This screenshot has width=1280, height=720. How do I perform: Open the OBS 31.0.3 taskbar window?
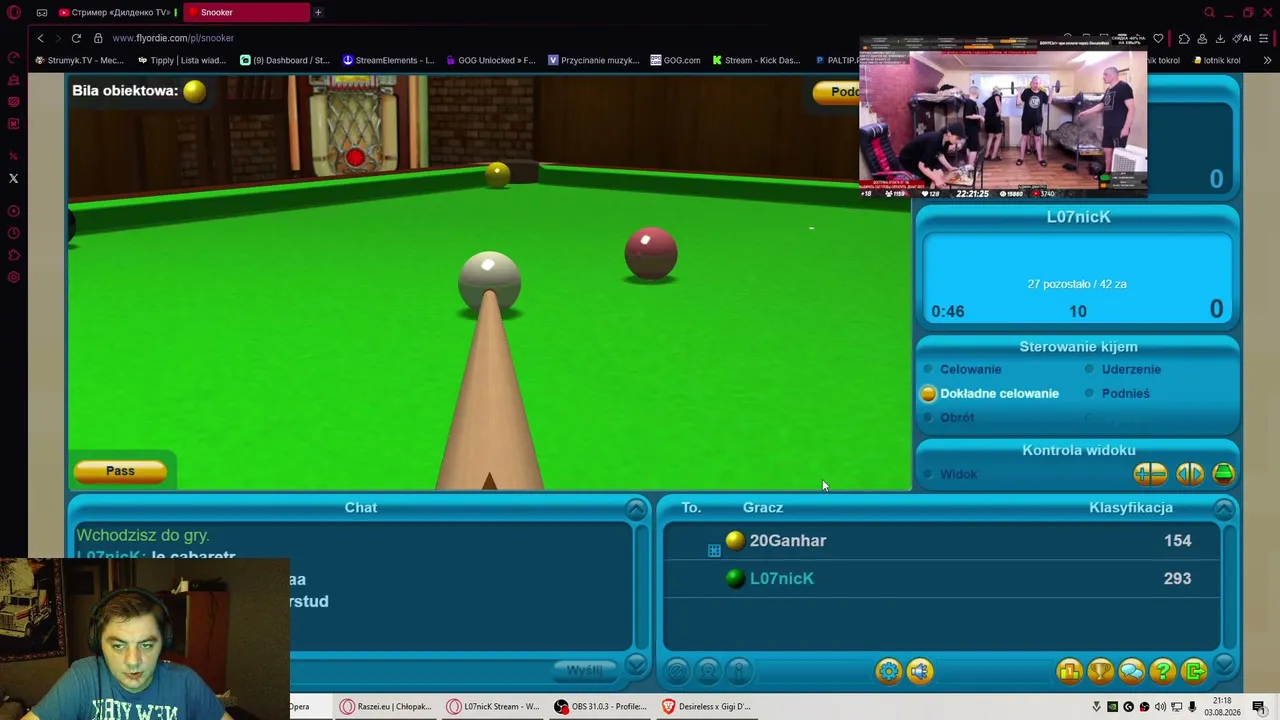click(601, 707)
